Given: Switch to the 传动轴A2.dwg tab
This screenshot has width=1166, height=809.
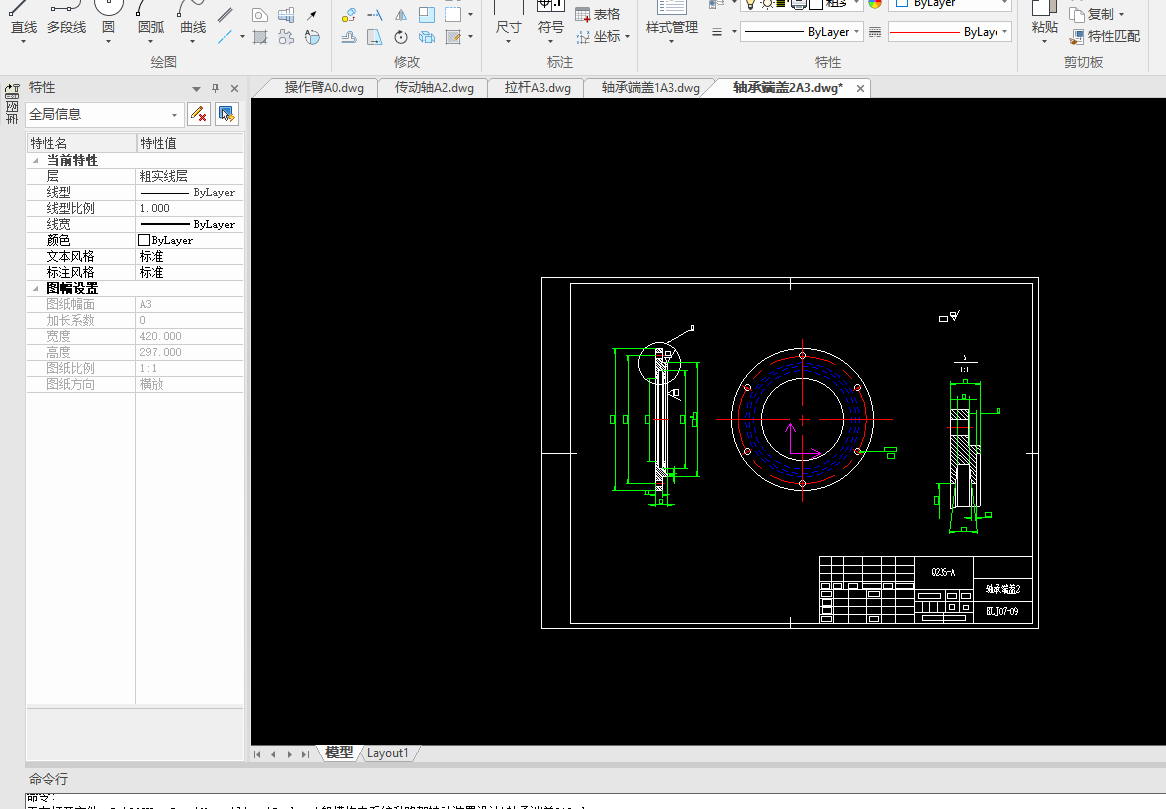Looking at the screenshot, I should click(434, 88).
